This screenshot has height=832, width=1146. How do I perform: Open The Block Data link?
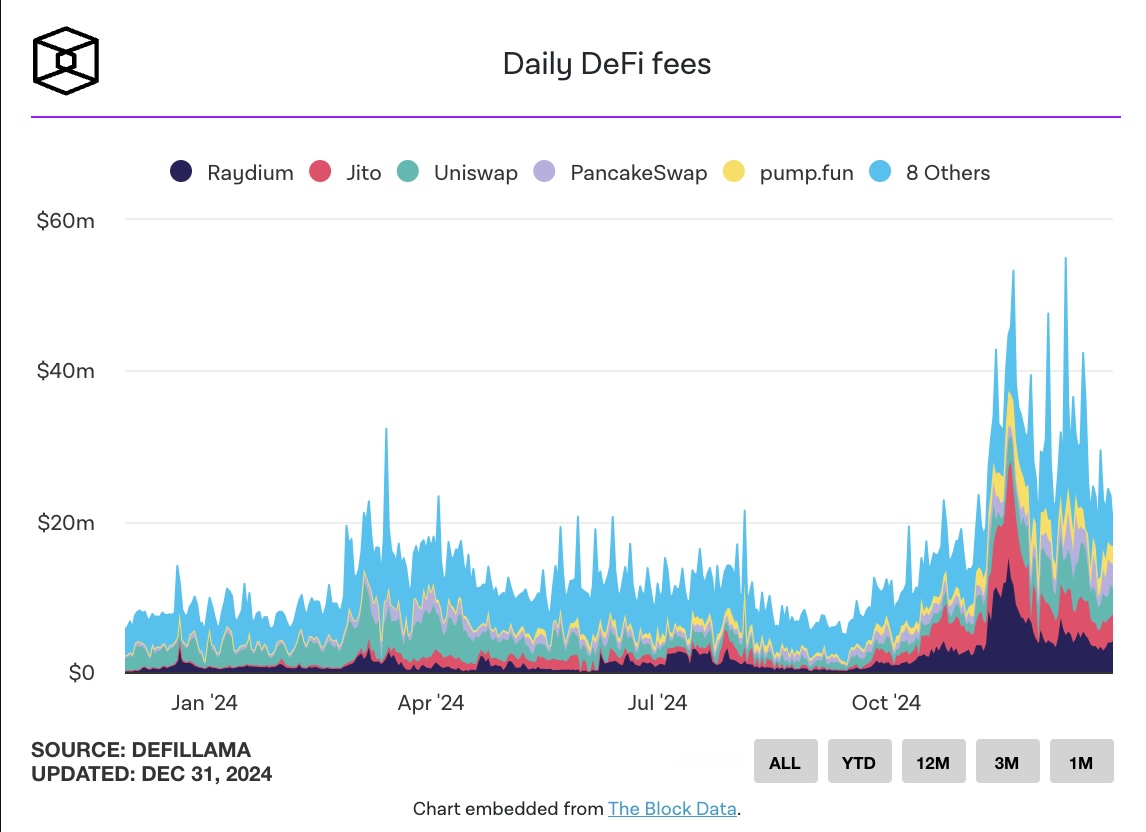pos(672,809)
